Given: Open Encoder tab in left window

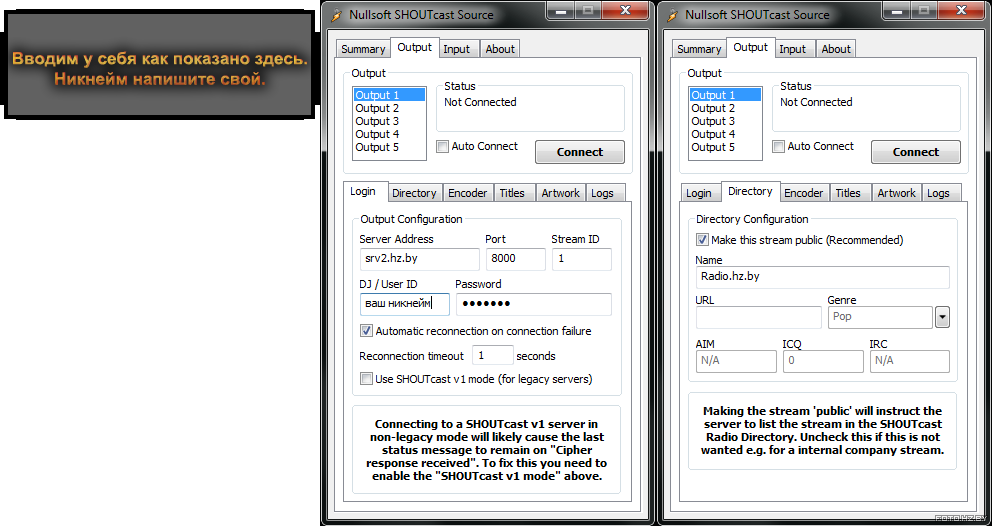Looking at the screenshot, I should [x=468, y=193].
